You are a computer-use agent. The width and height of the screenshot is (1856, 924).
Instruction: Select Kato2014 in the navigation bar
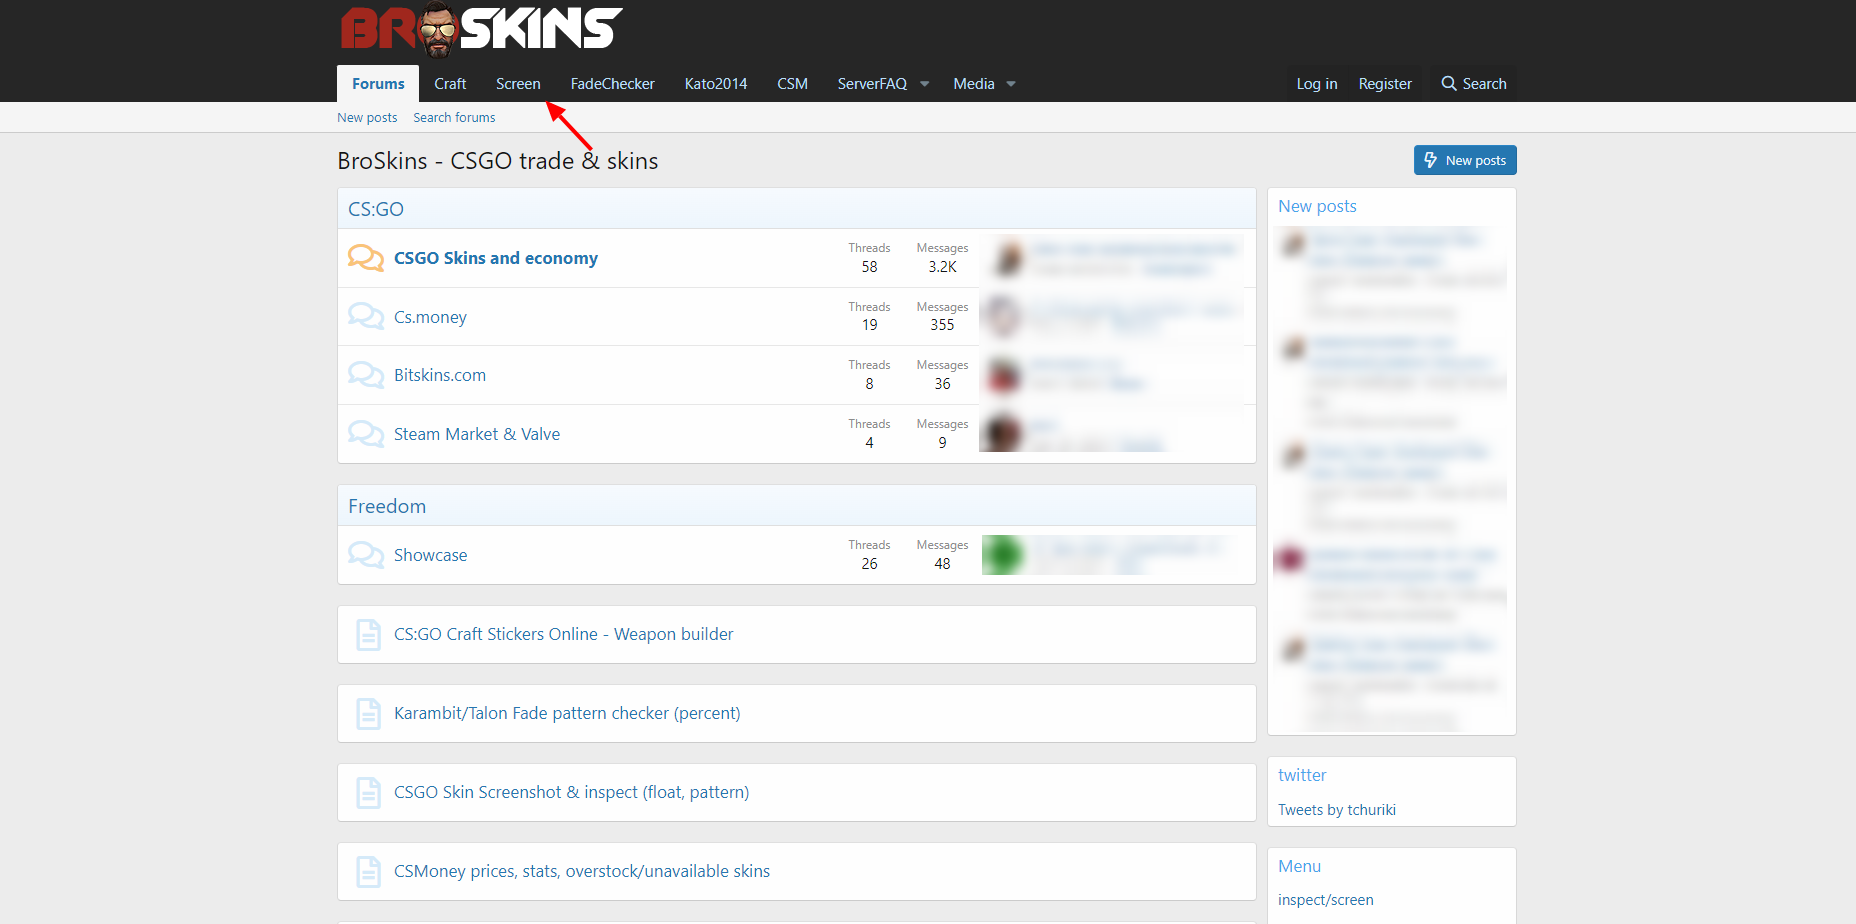tap(716, 84)
